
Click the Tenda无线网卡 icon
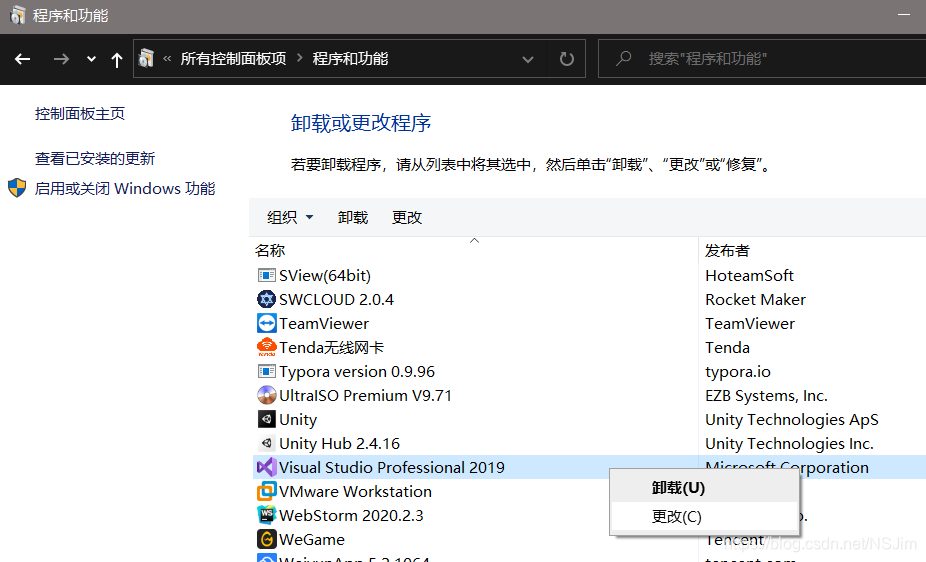pos(266,347)
